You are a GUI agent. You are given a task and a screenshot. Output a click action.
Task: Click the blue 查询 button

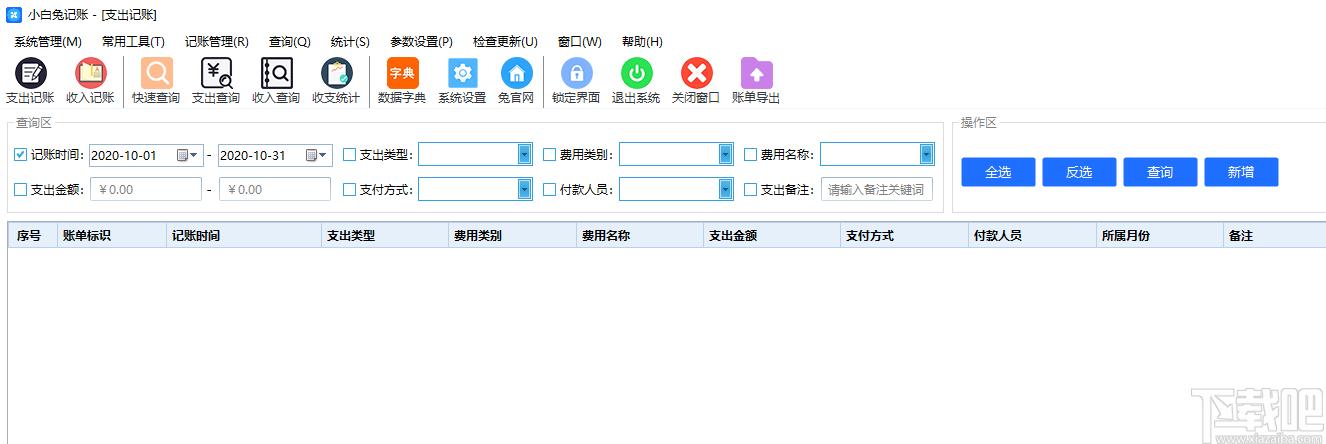point(1160,172)
